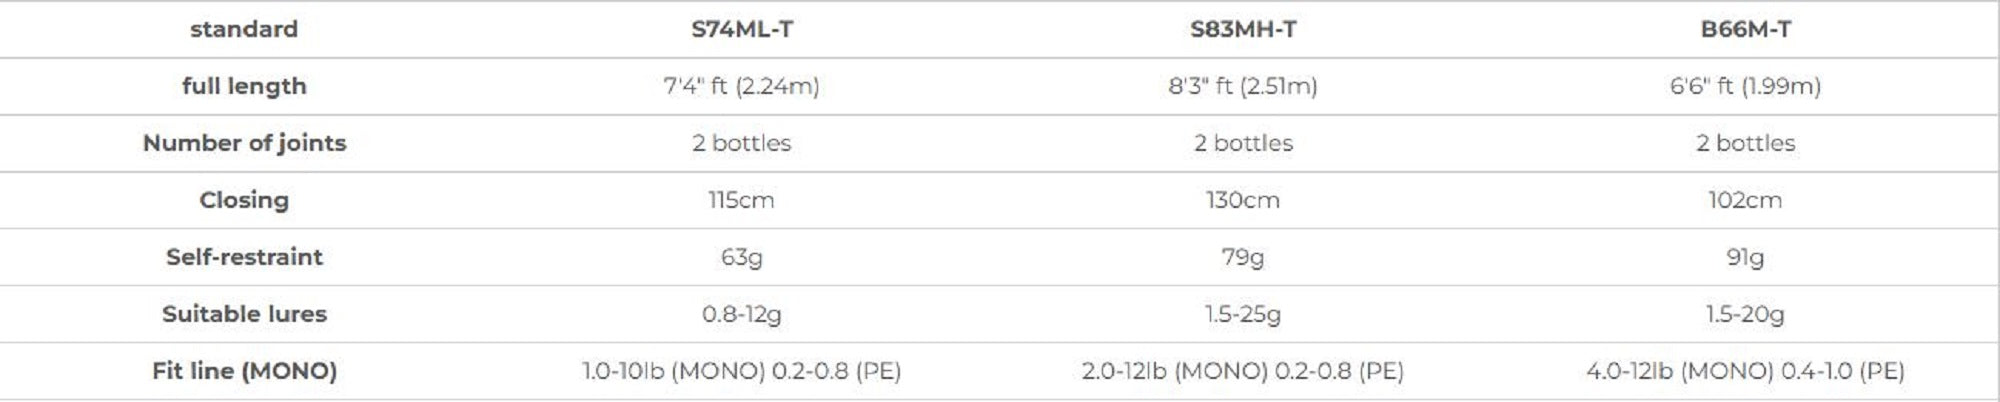This screenshot has width=2000, height=402.
Task: Click the B66M-T column header
Action: coord(1745,29)
